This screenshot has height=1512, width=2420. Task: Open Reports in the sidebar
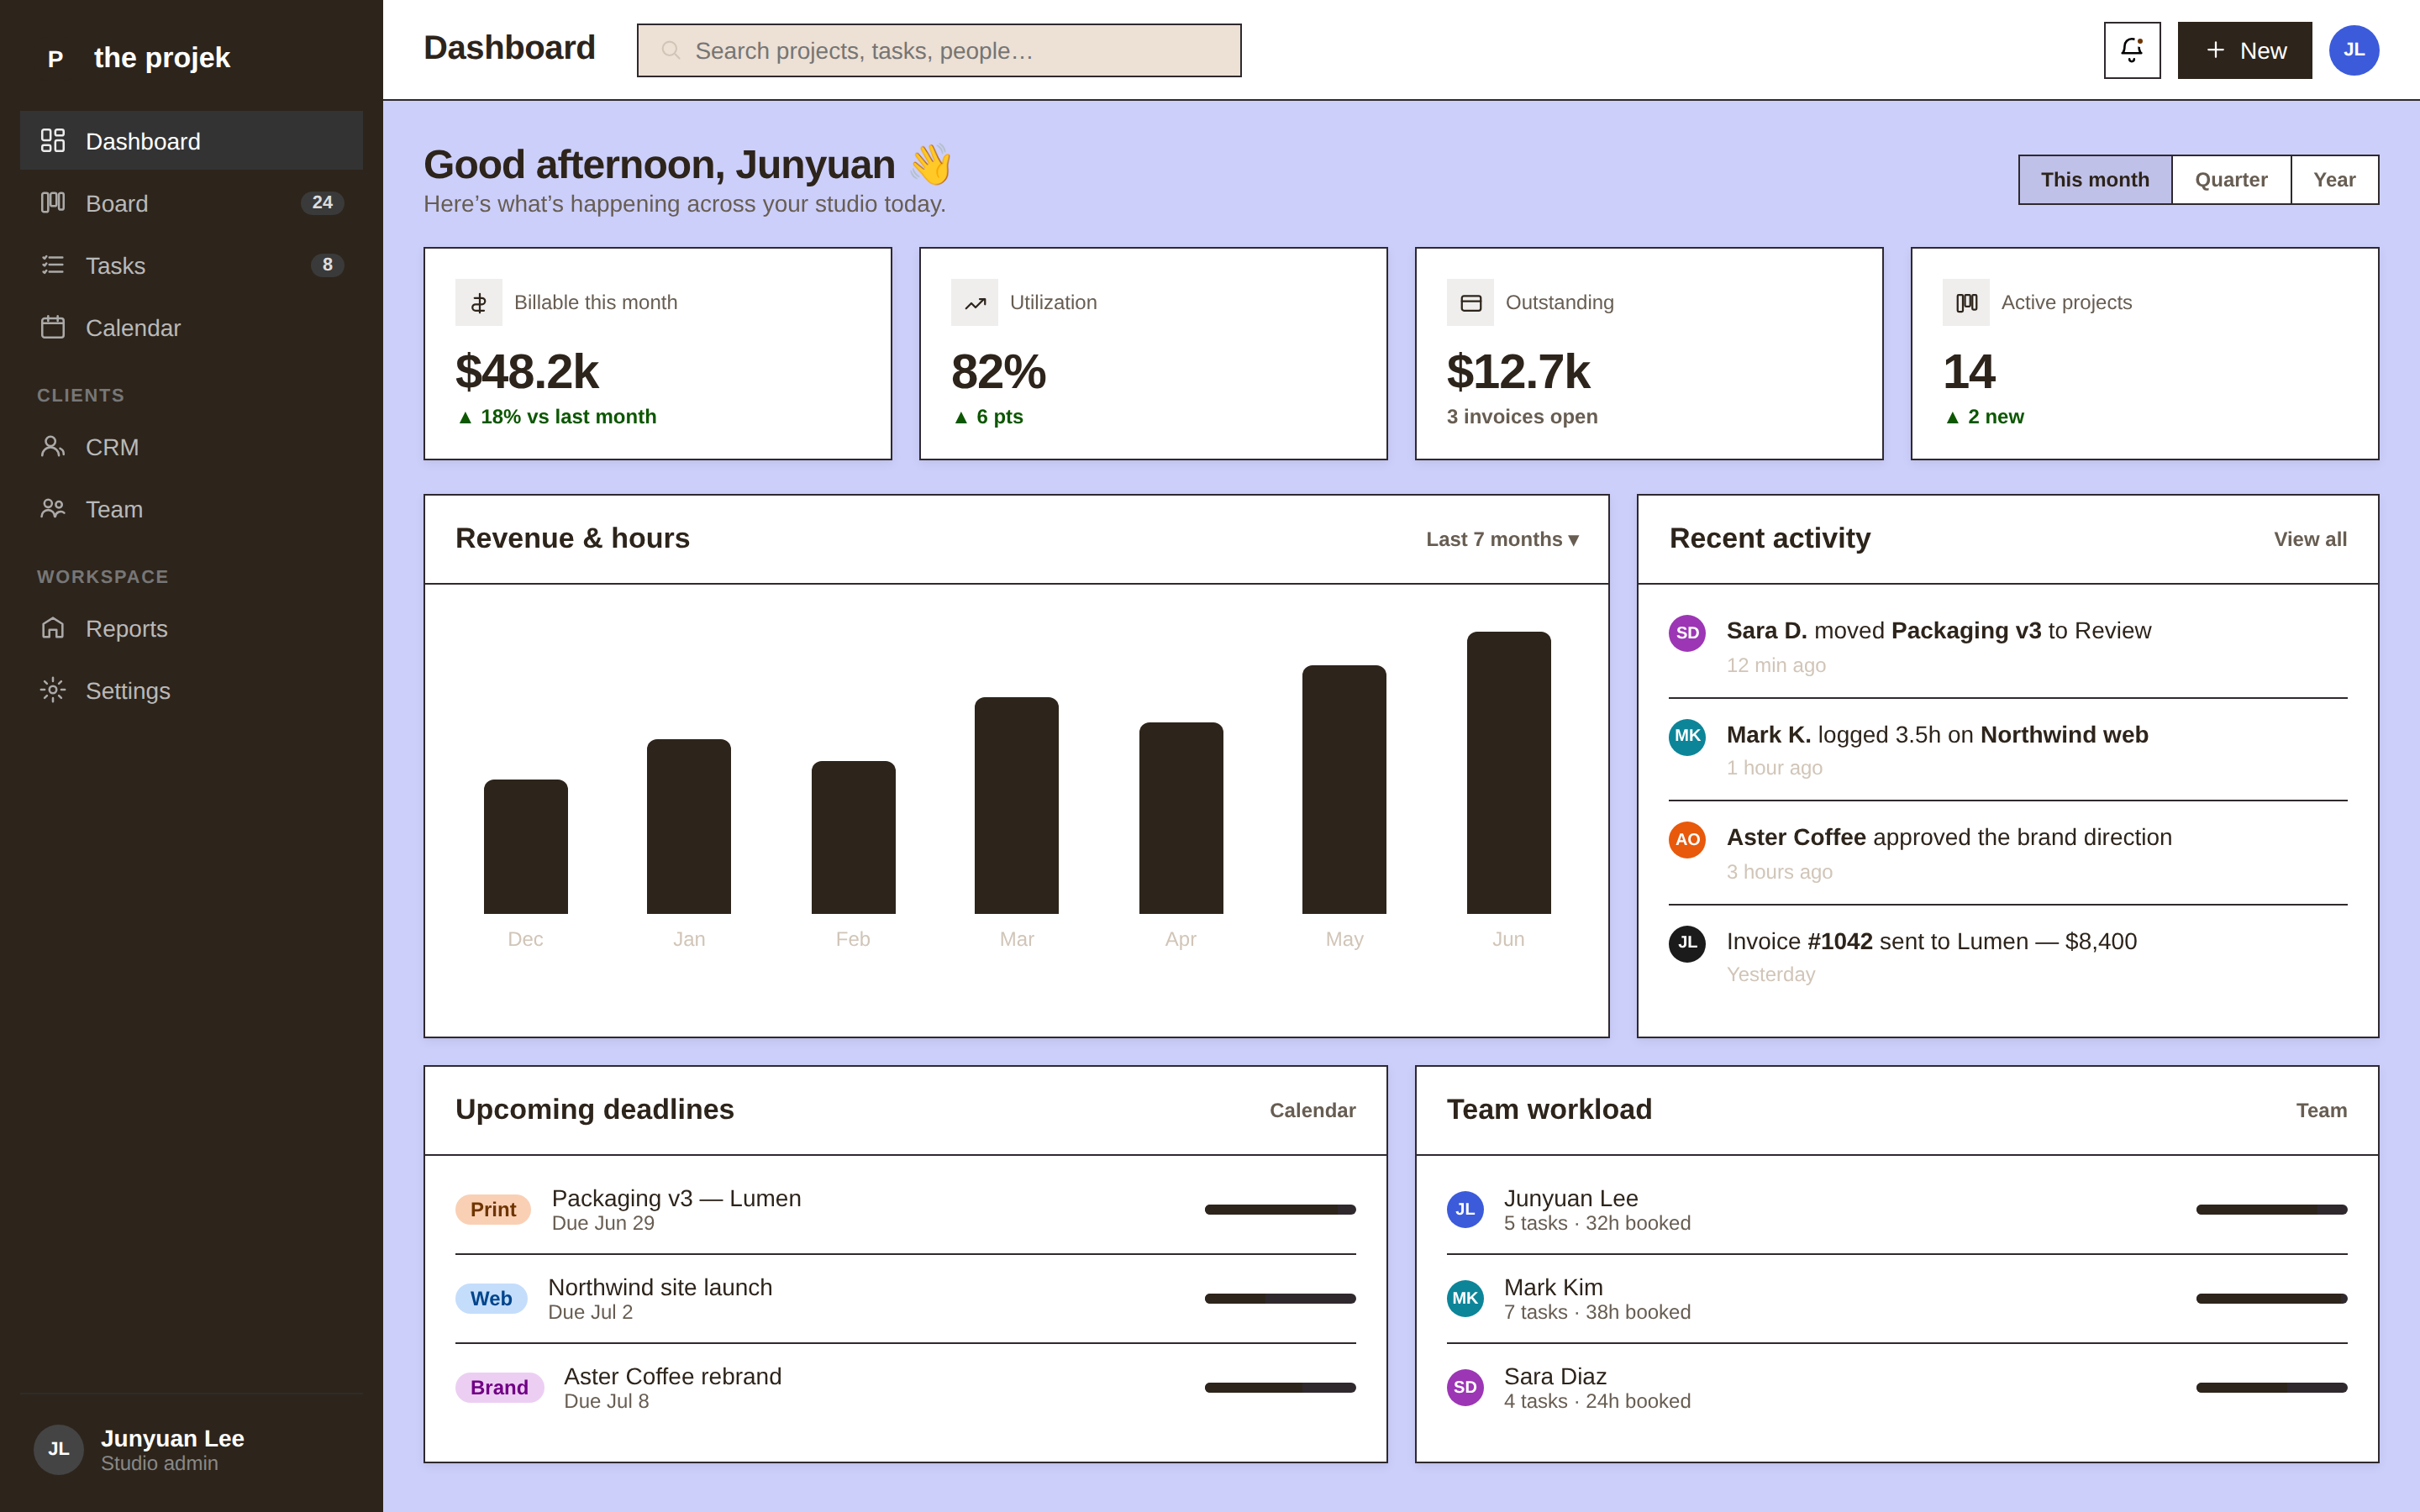point(191,628)
